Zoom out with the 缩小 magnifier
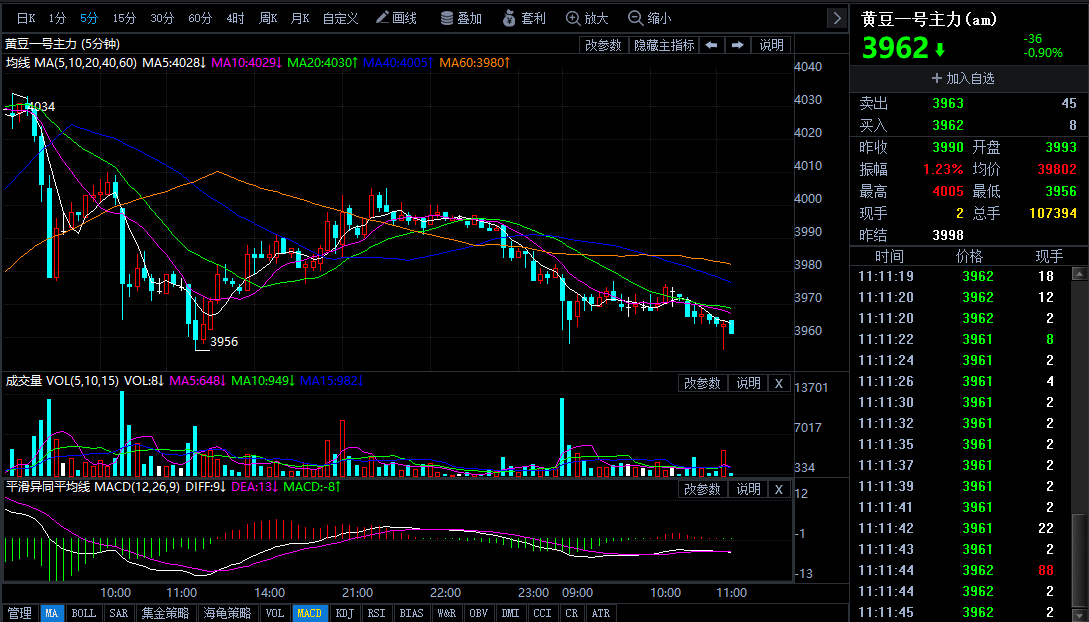The image size is (1089, 622). (x=649, y=18)
